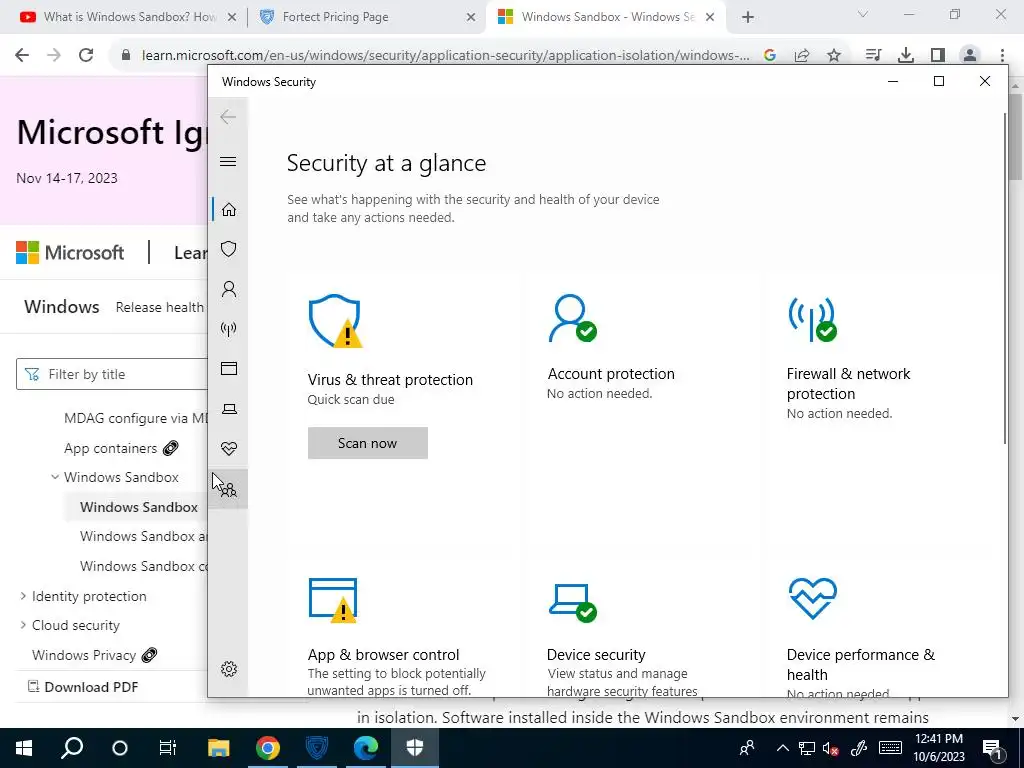Open File Explorer from the taskbar
This screenshot has height=768, width=1024.
pyautogui.click(x=218, y=747)
